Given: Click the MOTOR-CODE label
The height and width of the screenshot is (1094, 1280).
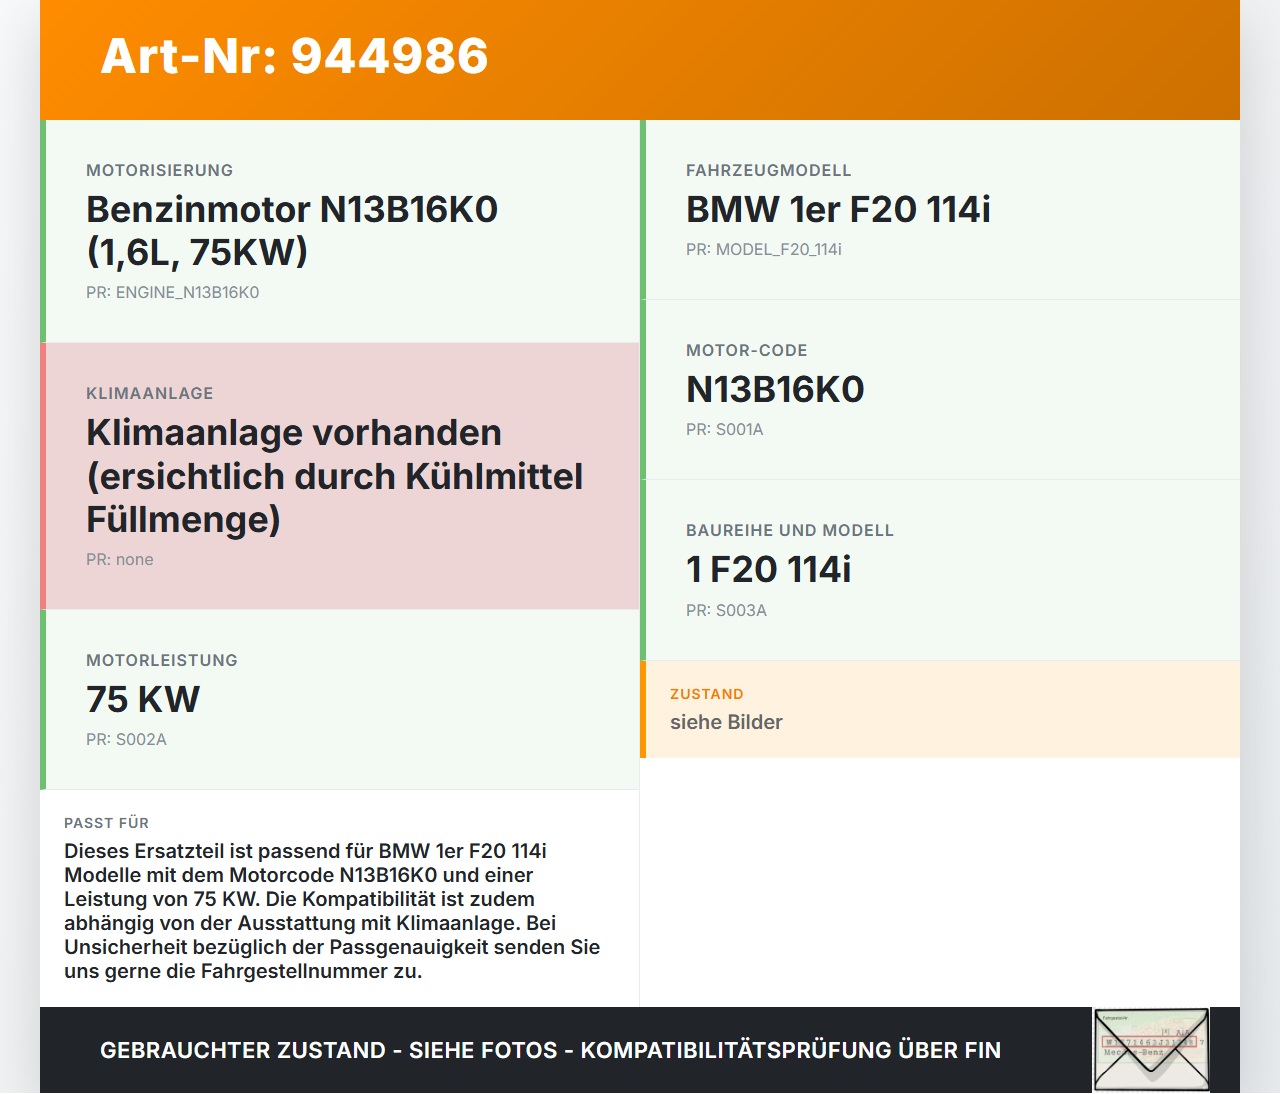Looking at the screenshot, I should [747, 351].
